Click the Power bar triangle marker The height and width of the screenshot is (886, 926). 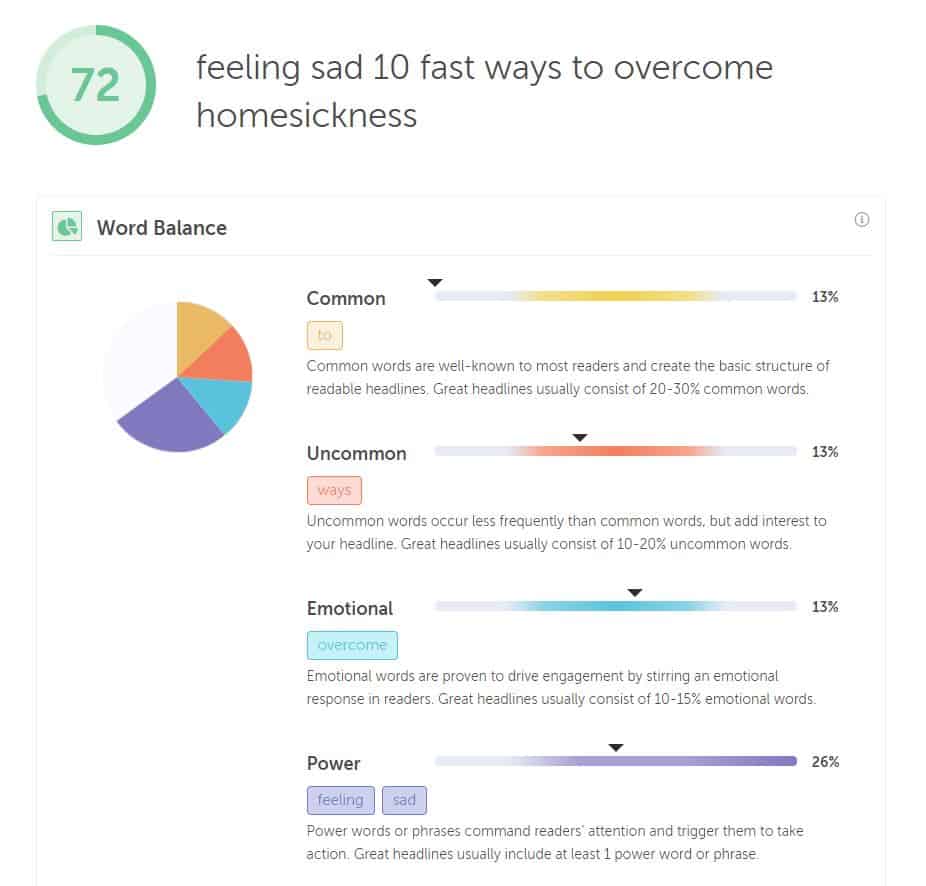click(x=616, y=748)
